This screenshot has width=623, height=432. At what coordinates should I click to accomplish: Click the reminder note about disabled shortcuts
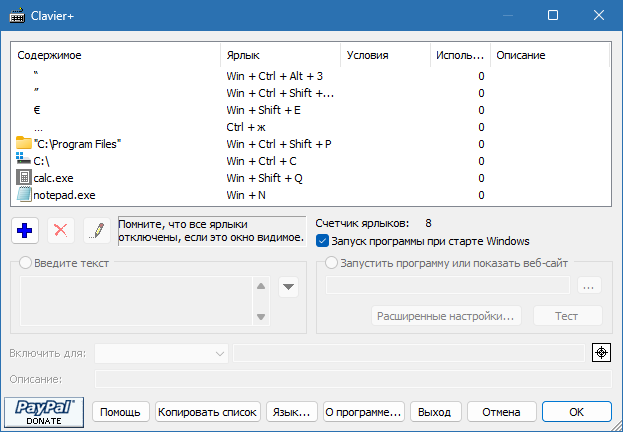tap(212, 231)
